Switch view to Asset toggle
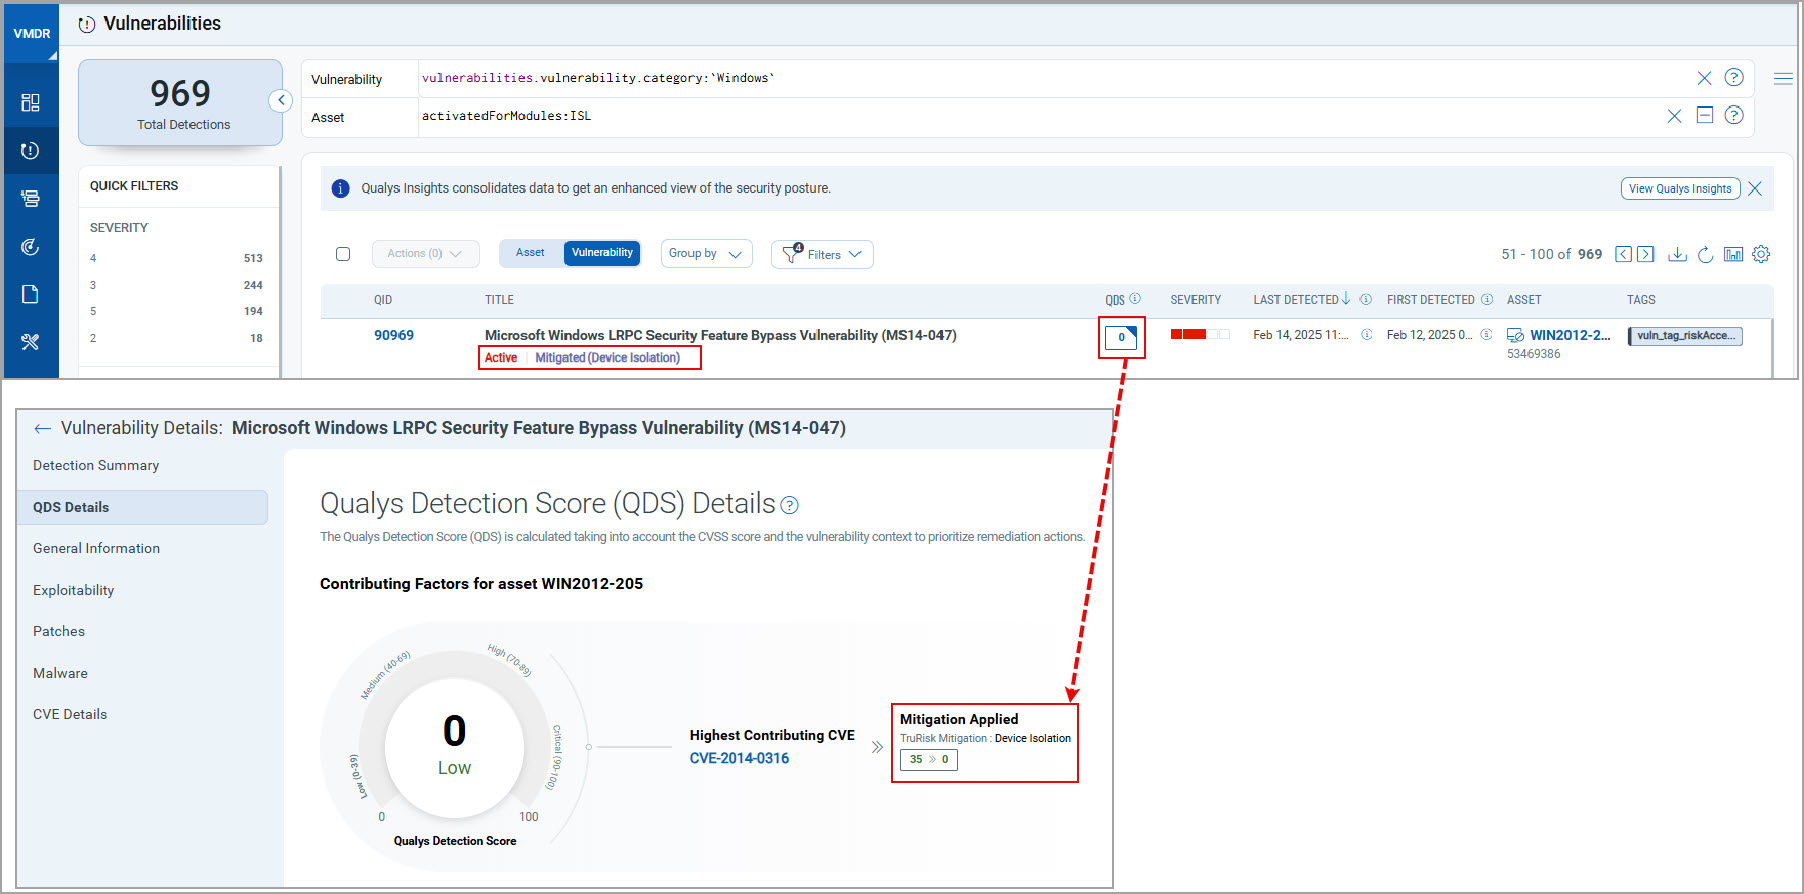Image resolution: width=1804 pixels, height=894 pixels. 530,253
